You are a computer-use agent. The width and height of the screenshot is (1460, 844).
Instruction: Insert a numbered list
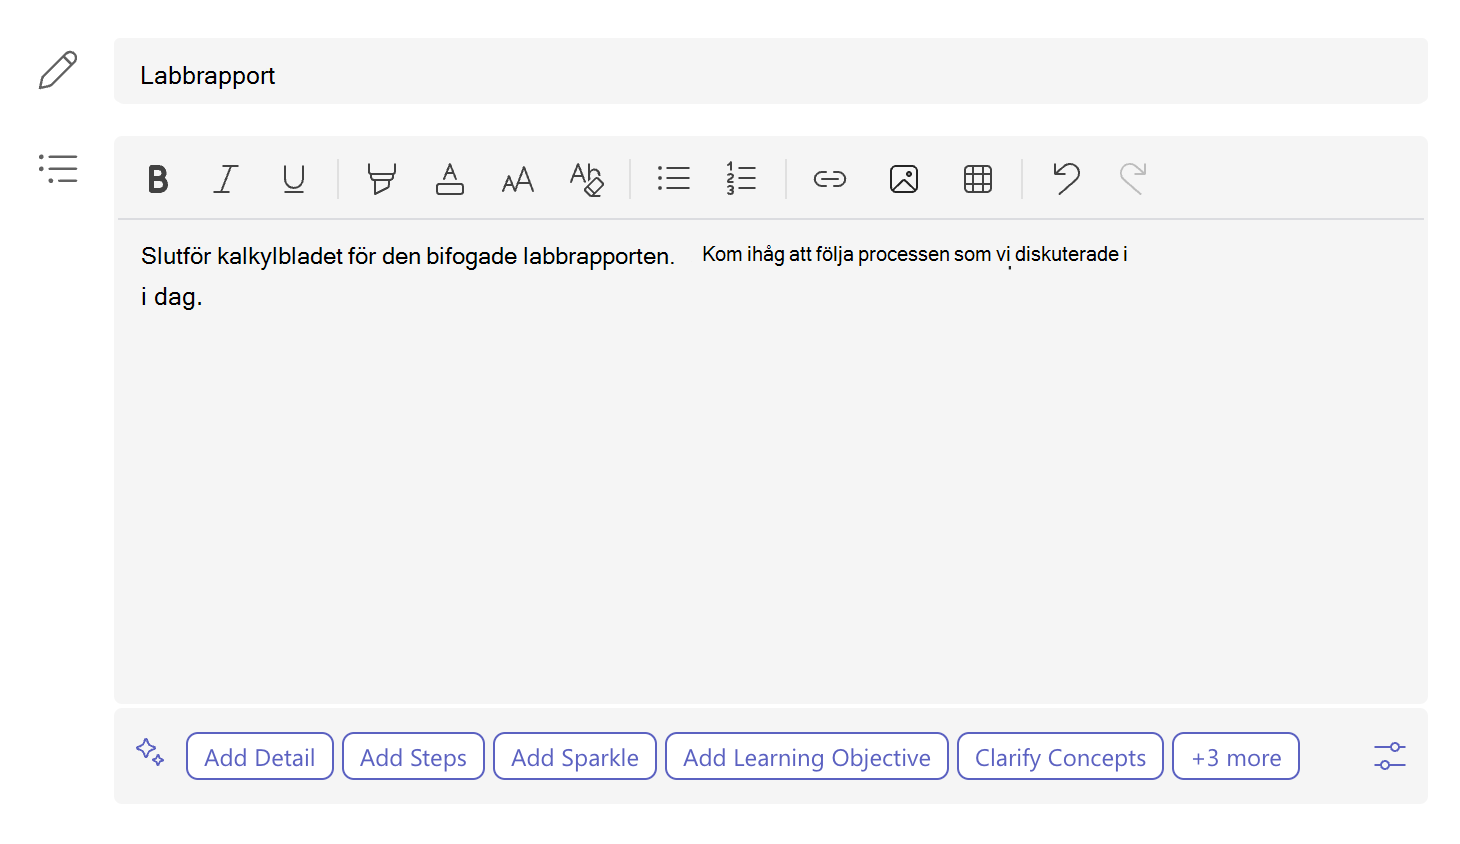741,179
